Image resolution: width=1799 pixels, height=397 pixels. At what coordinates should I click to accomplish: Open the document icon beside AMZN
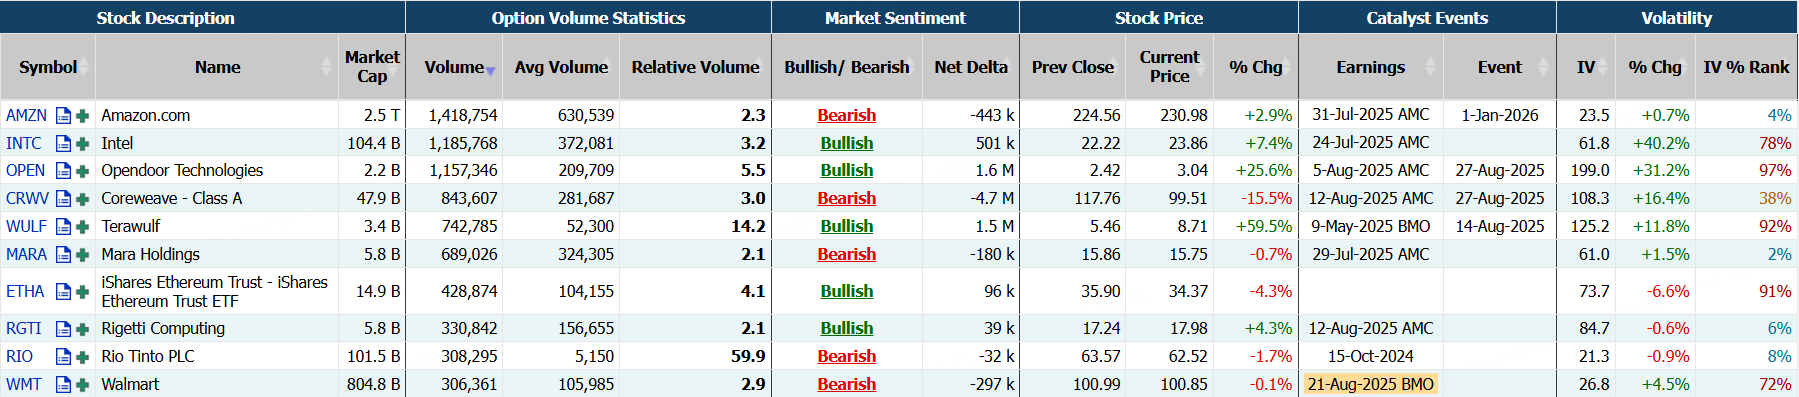tap(63, 116)
